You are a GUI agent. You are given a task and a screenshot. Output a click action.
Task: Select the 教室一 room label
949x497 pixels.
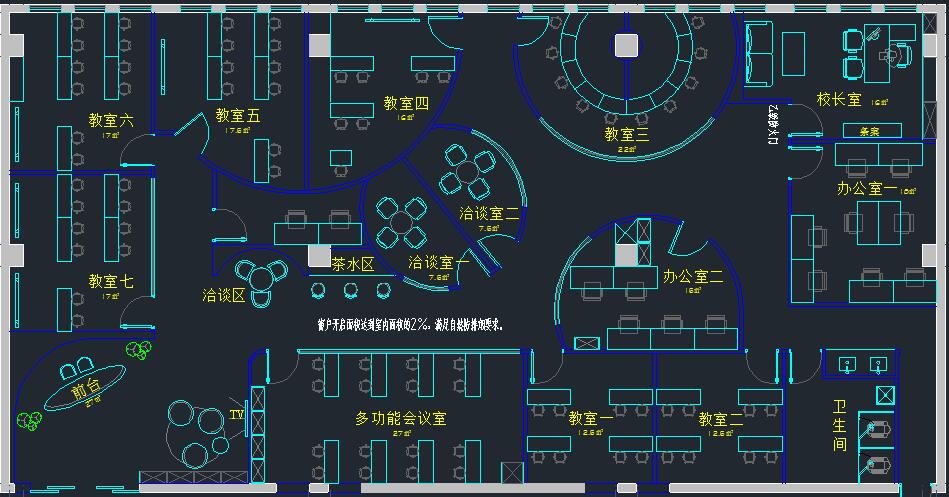pos(591,418)
